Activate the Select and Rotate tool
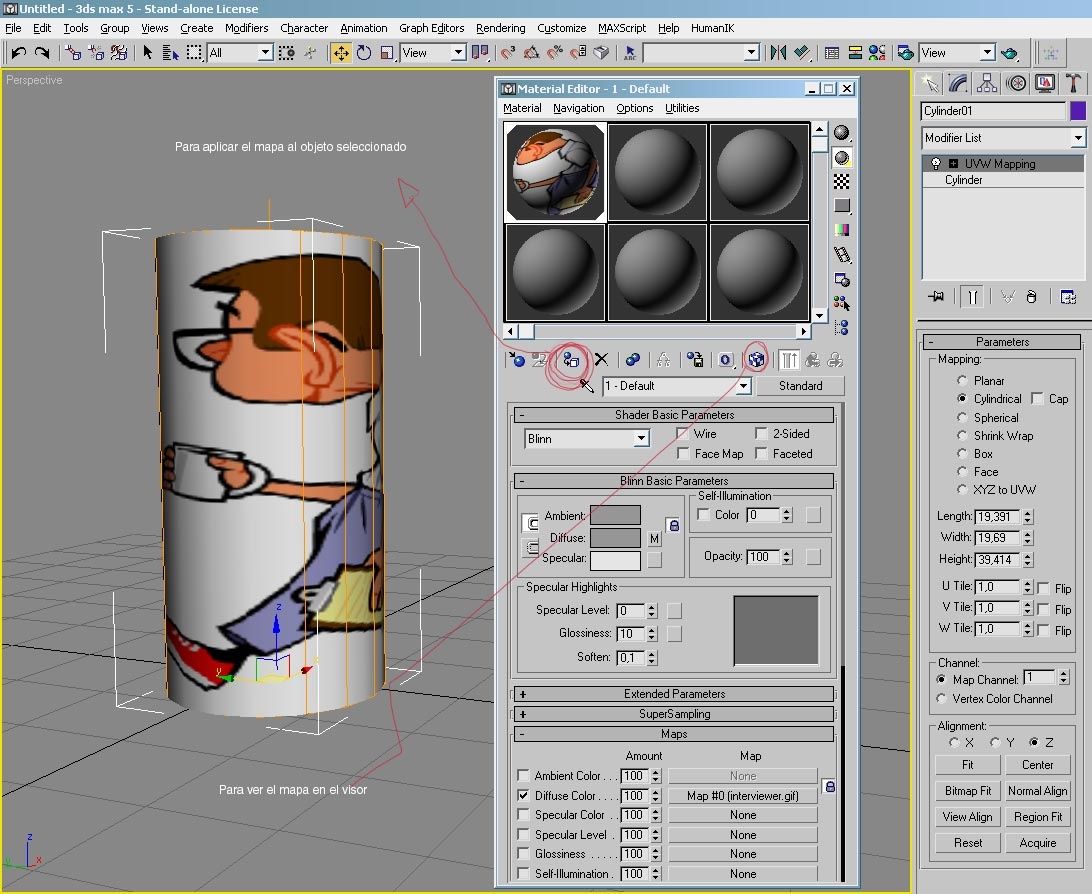Screen dimensions: 1092x894 [x=364, y=53]
